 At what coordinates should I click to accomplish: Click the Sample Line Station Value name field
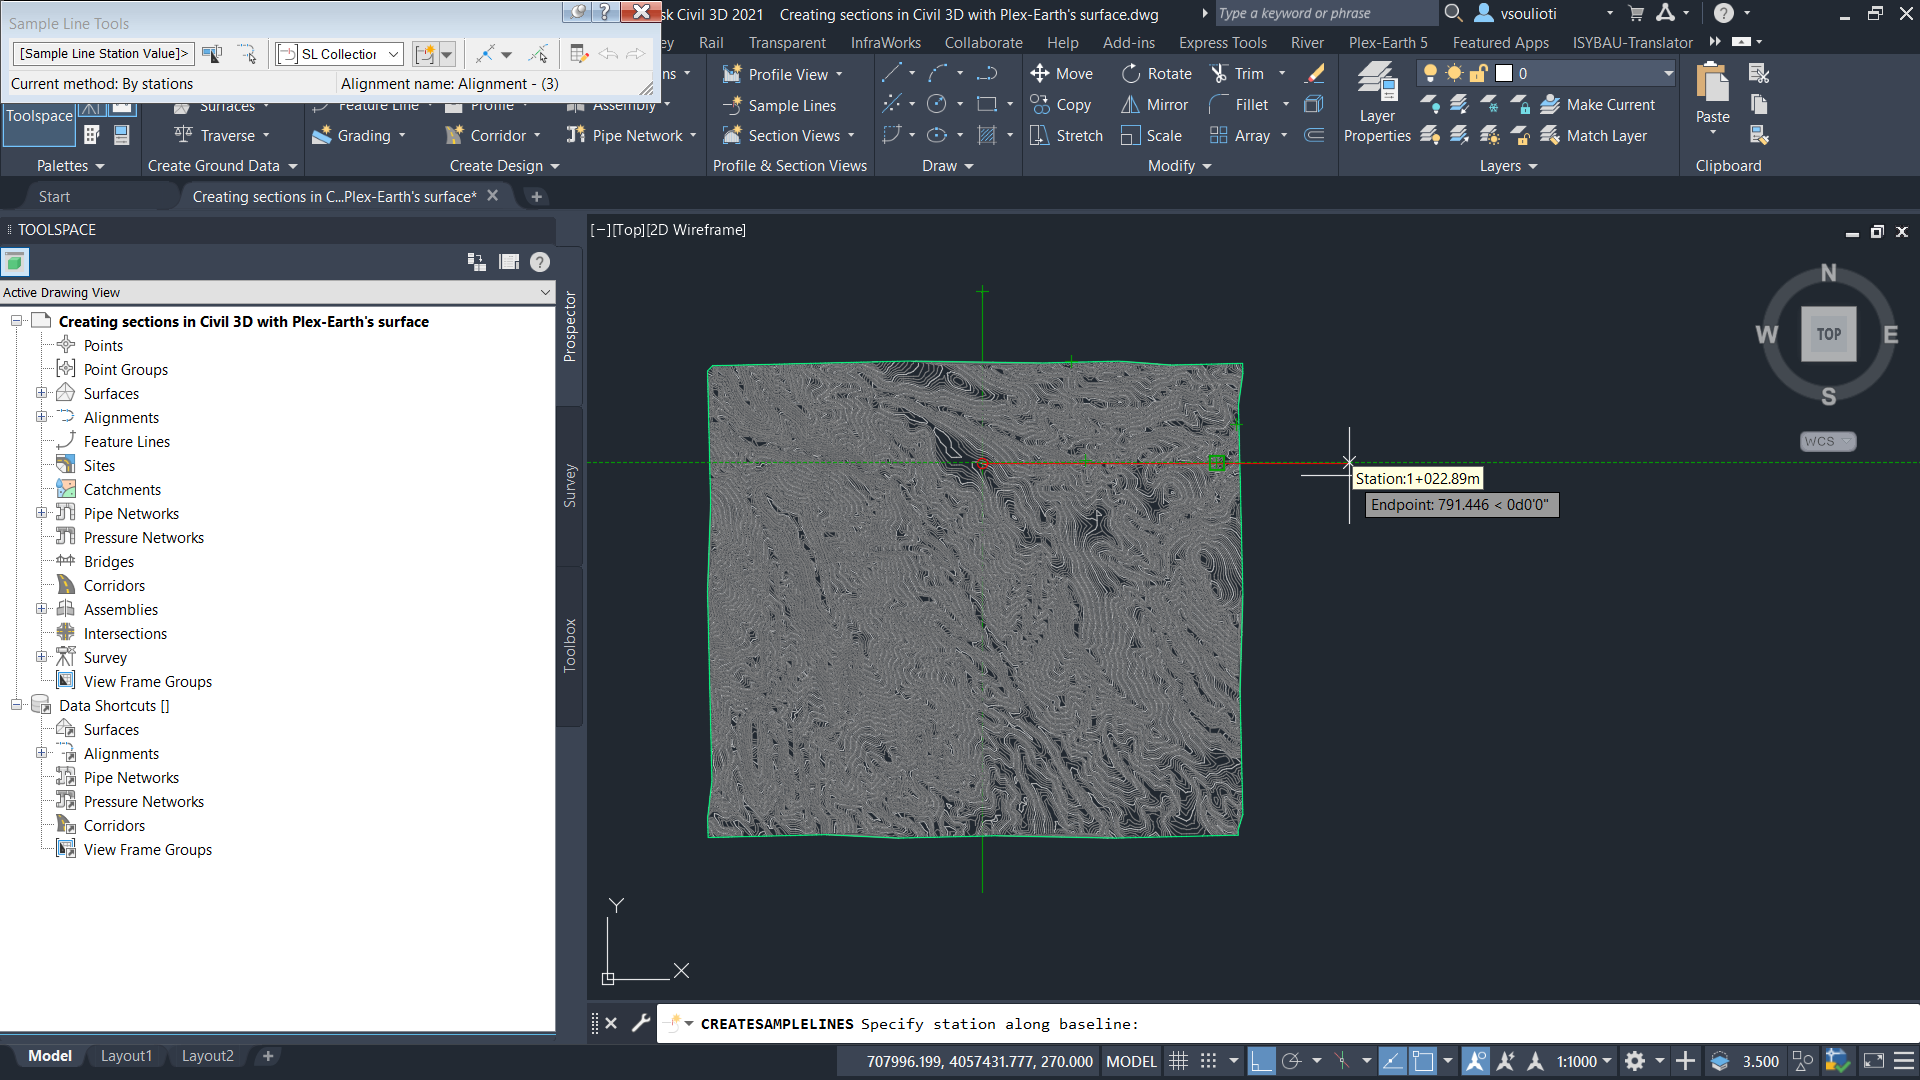[104, 54]
